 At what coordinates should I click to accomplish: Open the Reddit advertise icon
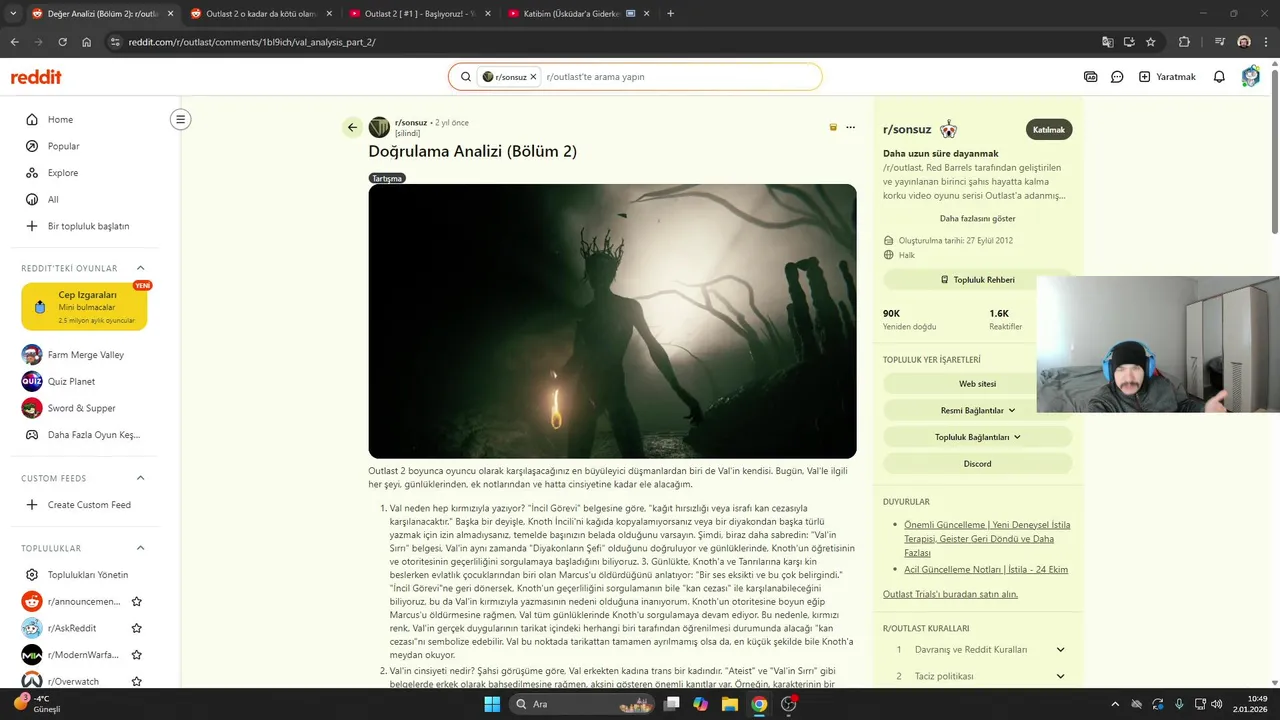click(1090, 77)
